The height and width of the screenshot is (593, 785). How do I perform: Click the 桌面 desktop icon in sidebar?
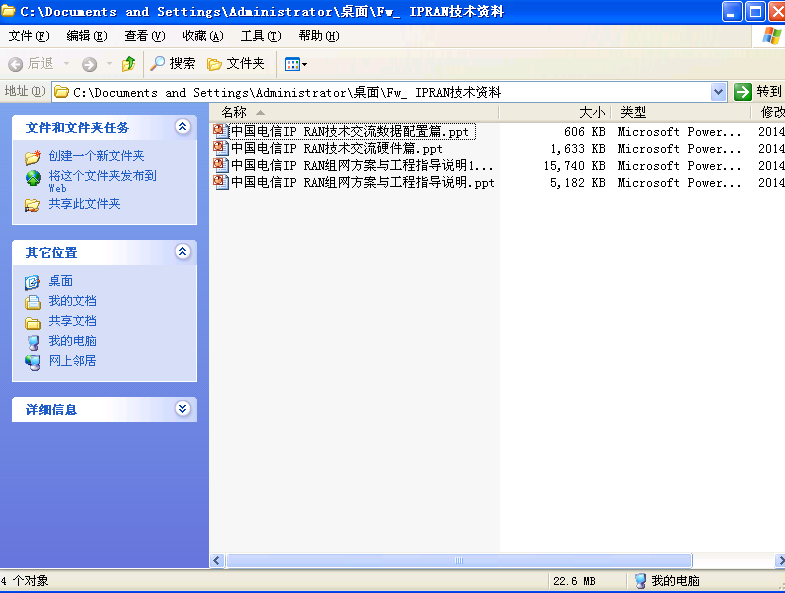point(33,282)
